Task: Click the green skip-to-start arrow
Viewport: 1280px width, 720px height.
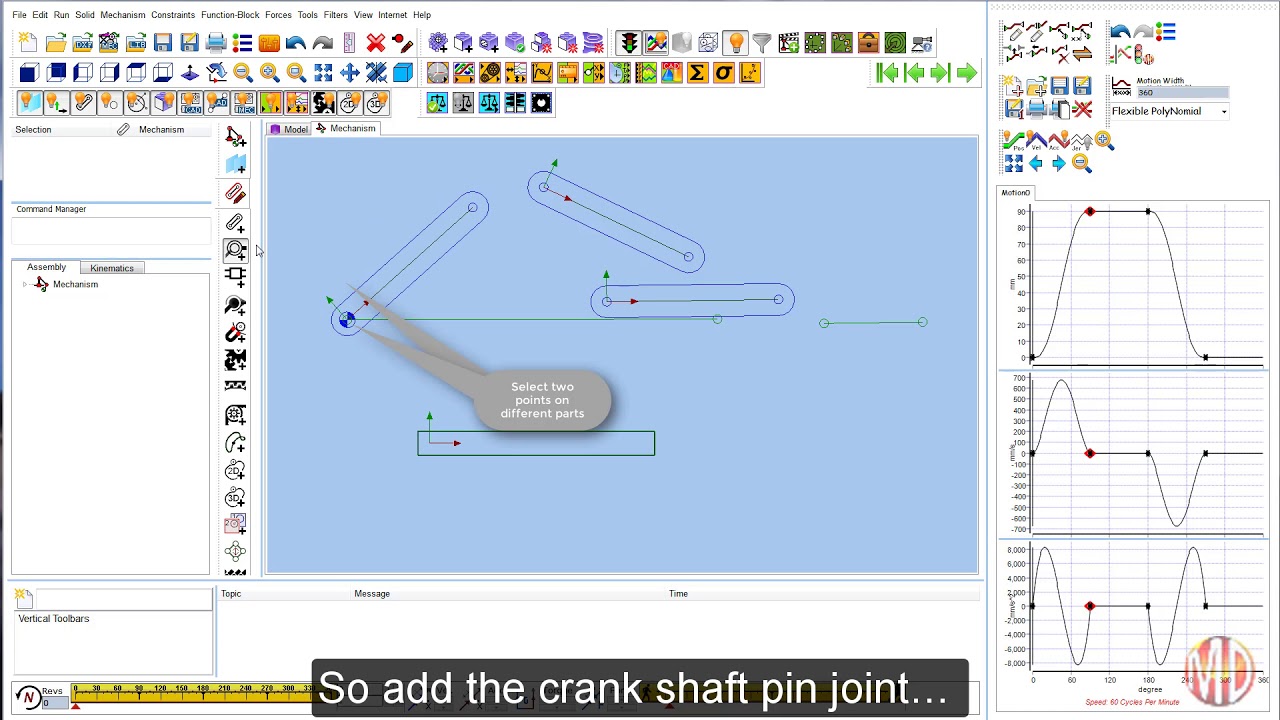Action: [x=887, y=73]
